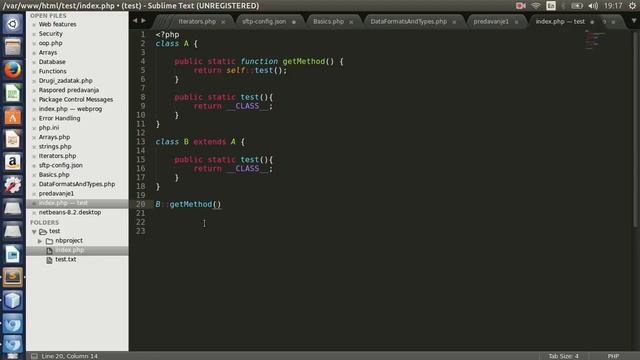The image size is (640, 360).
Task: Go to previous tab with left arrow
Action: (x=135, y=20)
